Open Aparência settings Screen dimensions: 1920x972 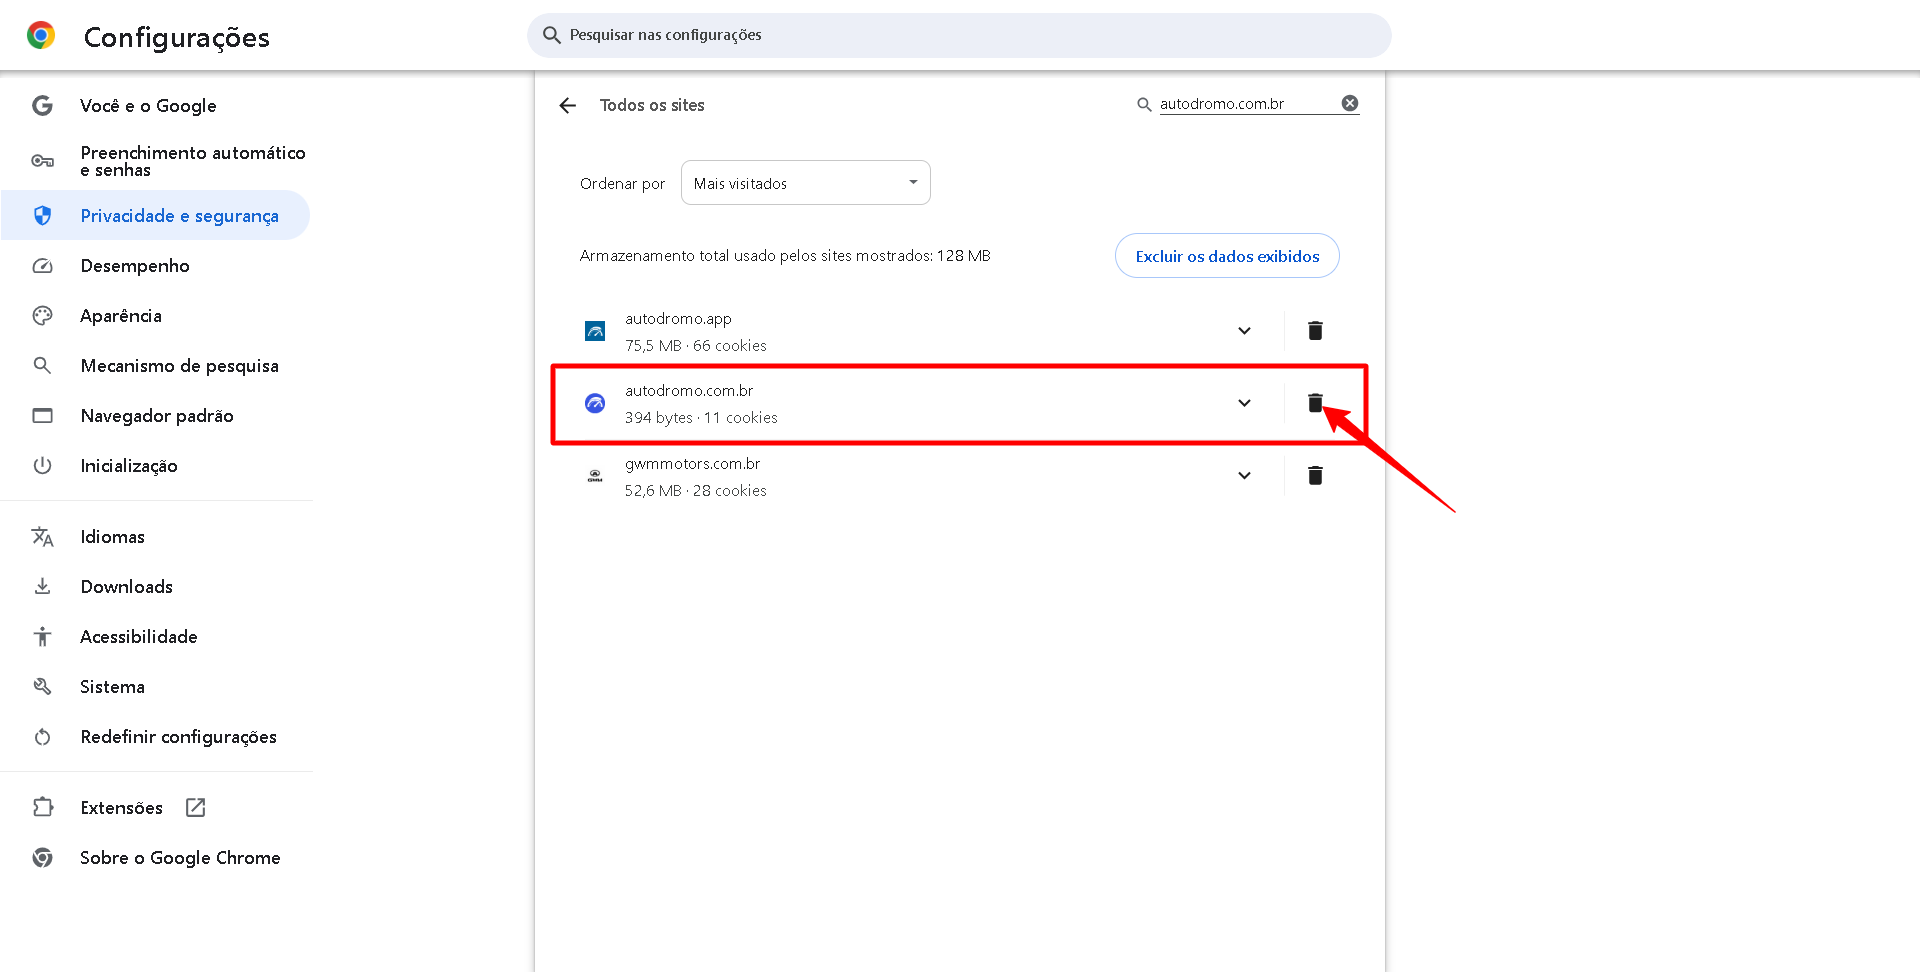pos(121,316)
